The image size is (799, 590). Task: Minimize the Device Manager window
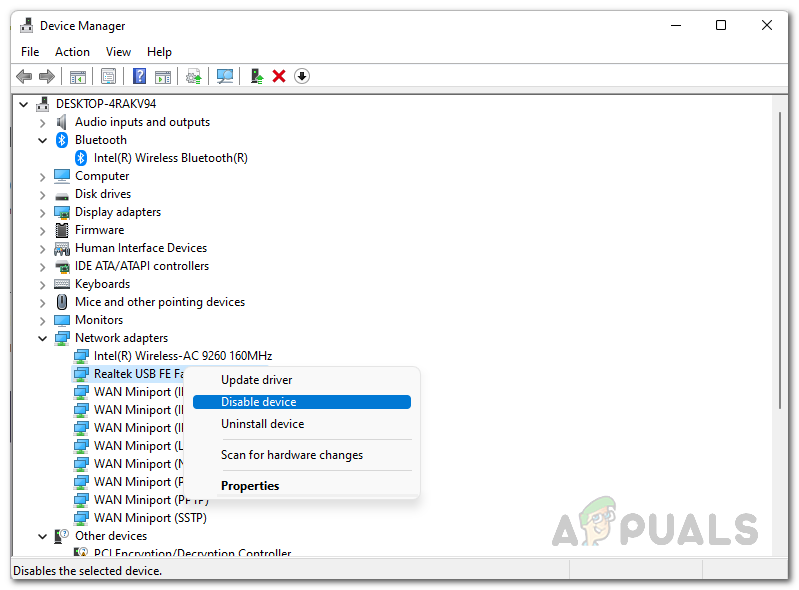676,25
